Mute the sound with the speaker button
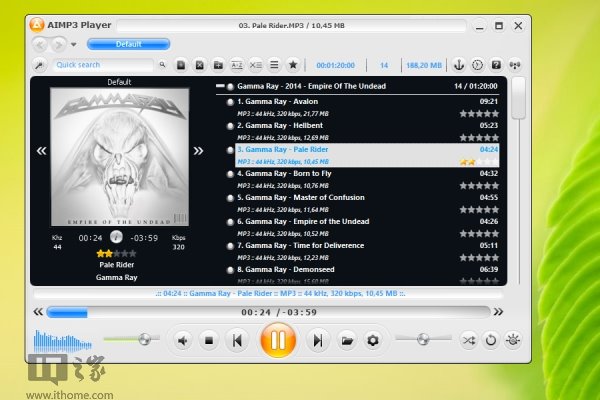Image resolution: width=600 pixels, height=400 pixels. [x=183, y=341]
